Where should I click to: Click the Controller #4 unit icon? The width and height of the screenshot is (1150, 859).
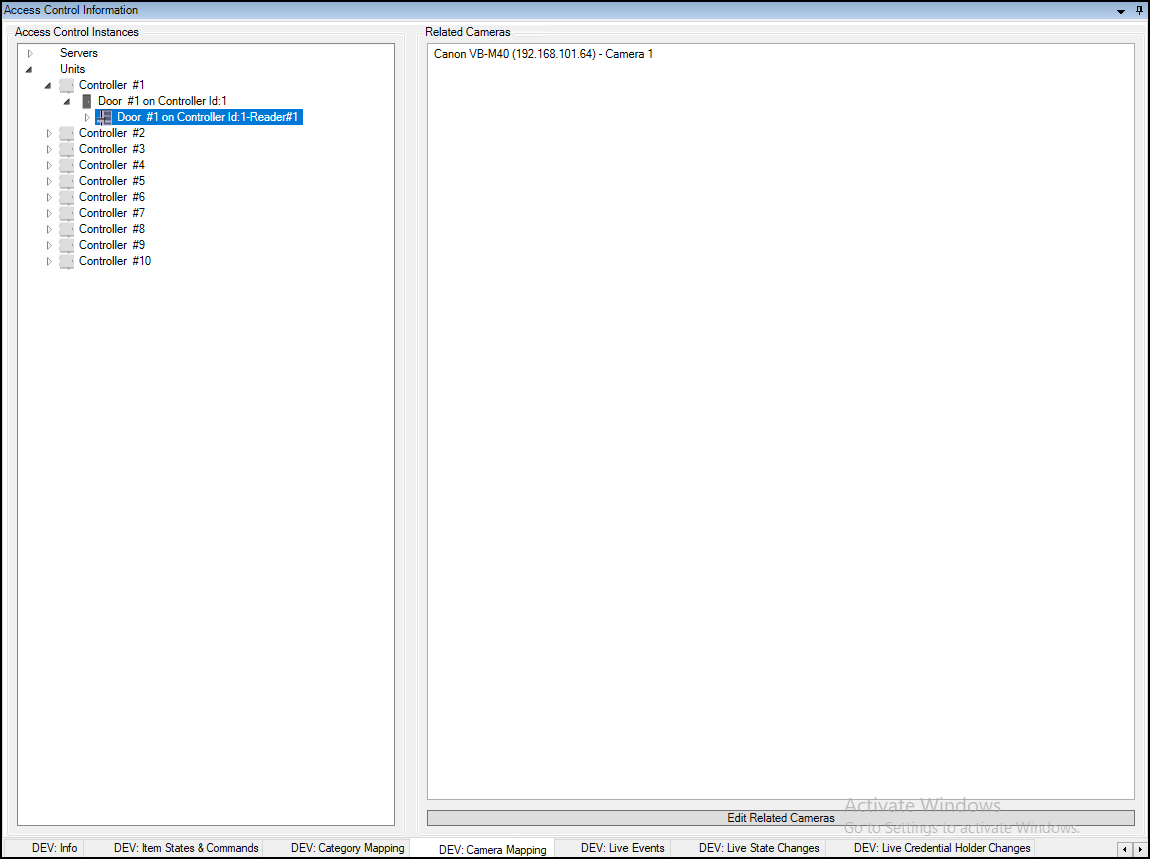(x=66, y=164)
